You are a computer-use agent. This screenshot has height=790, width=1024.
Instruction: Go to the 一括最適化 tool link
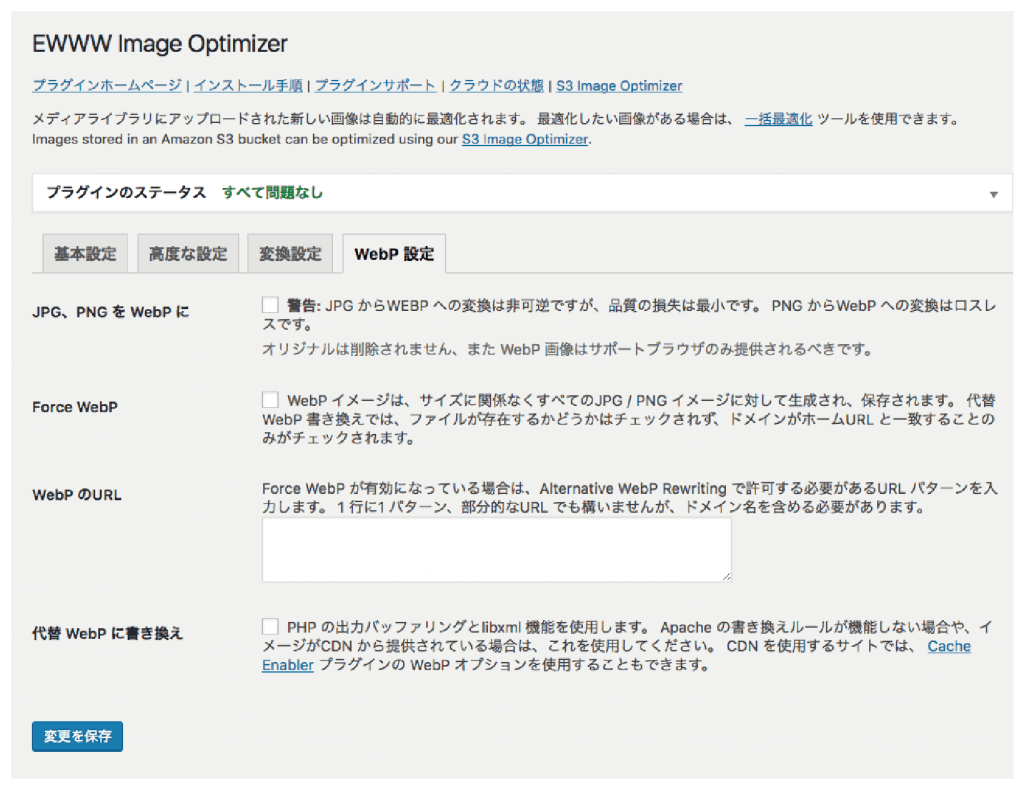(778, 119)
